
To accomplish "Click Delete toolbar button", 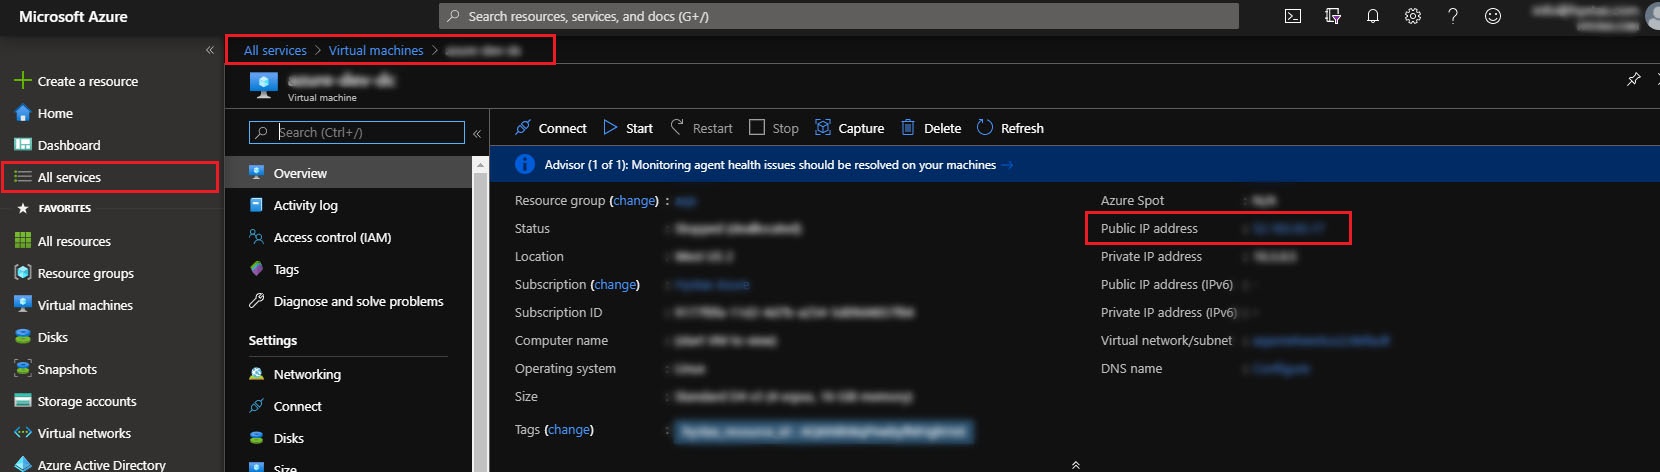I will click(931, 128).
